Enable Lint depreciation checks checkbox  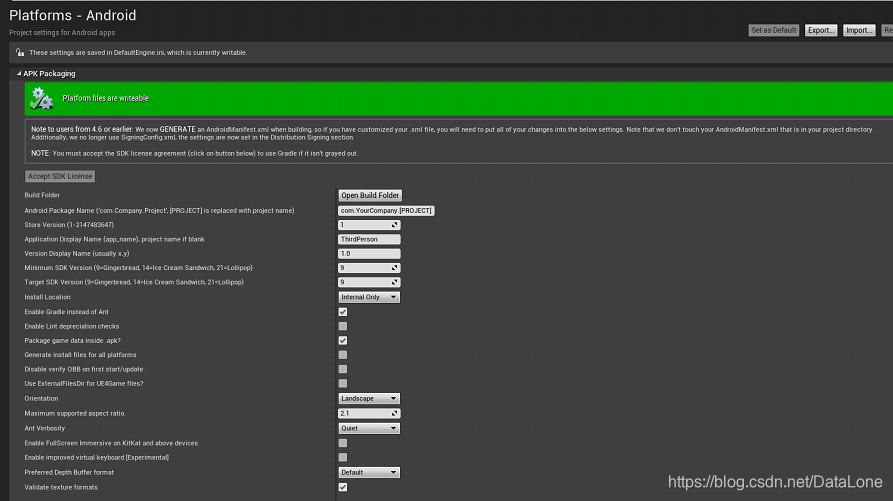[x=343, y=326]
